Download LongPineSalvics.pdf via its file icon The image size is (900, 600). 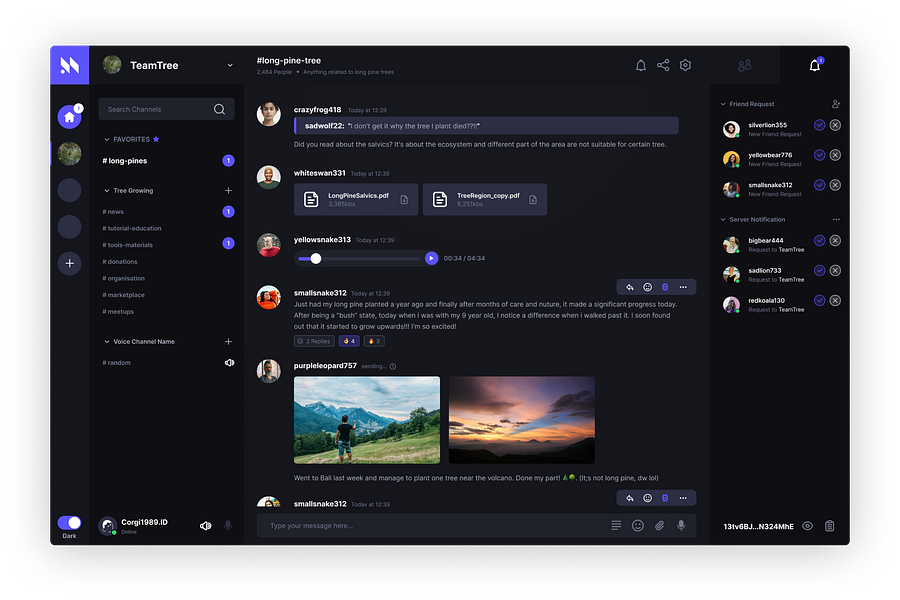click(x=404, y=200)
